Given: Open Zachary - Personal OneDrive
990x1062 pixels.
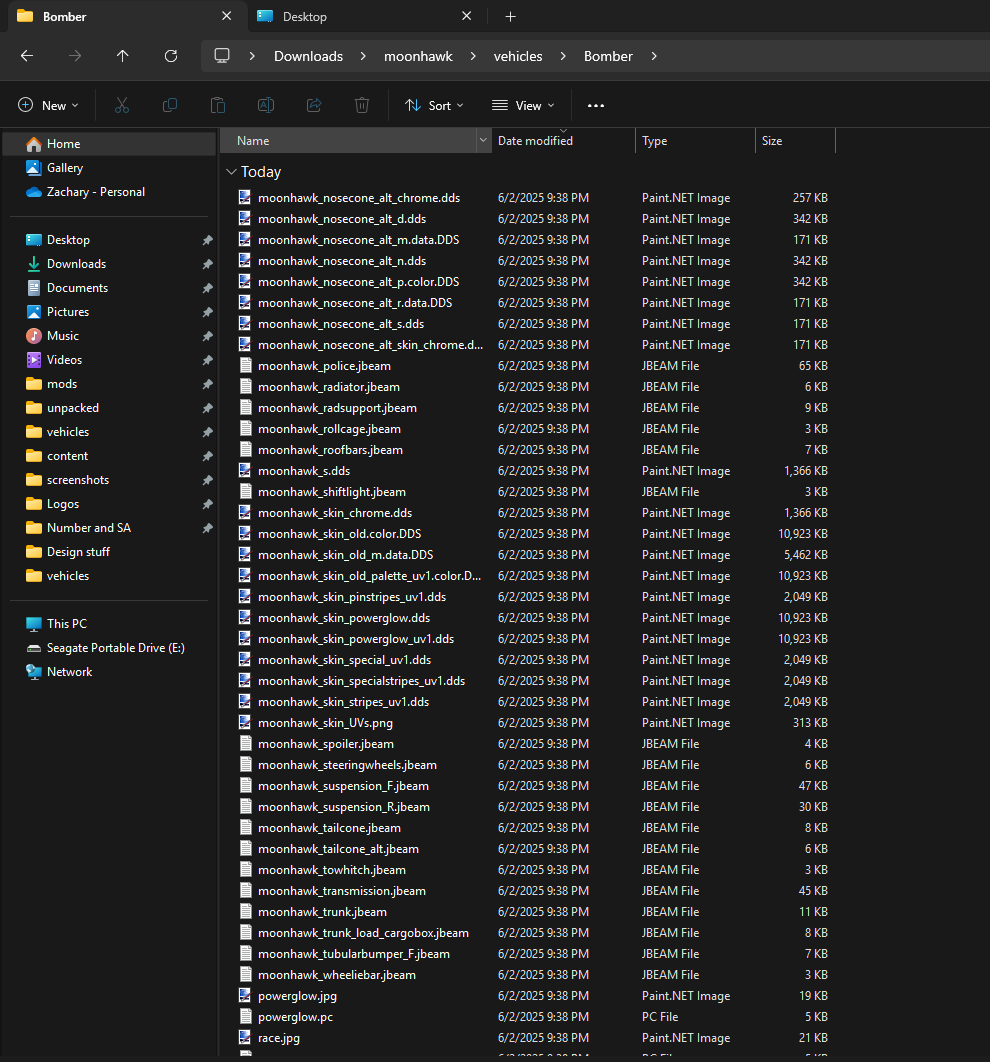Looking at the screenshot, I should pos(110,192).
